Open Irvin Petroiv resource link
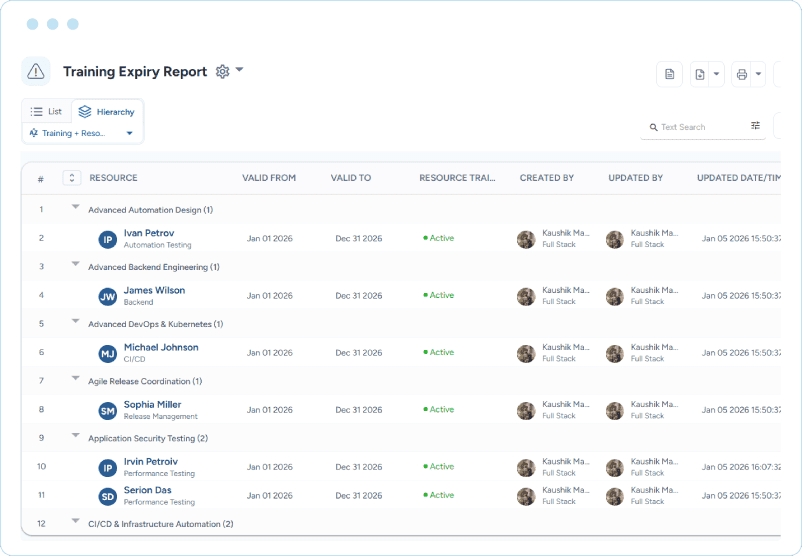Viewport: 802px width, 556px height. pos(151,462)
